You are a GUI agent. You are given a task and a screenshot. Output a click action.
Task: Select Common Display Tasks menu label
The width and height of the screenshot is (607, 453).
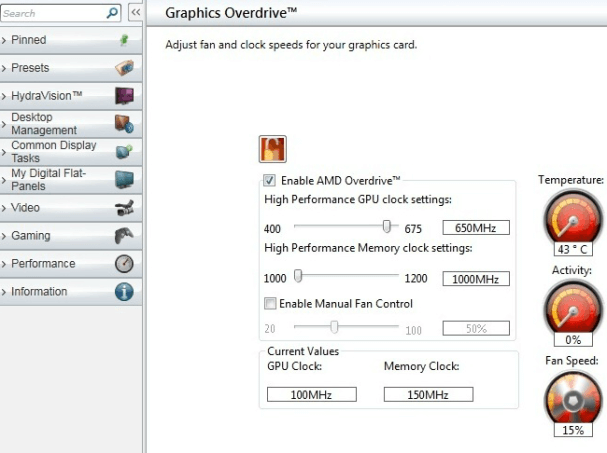(53, 152)
